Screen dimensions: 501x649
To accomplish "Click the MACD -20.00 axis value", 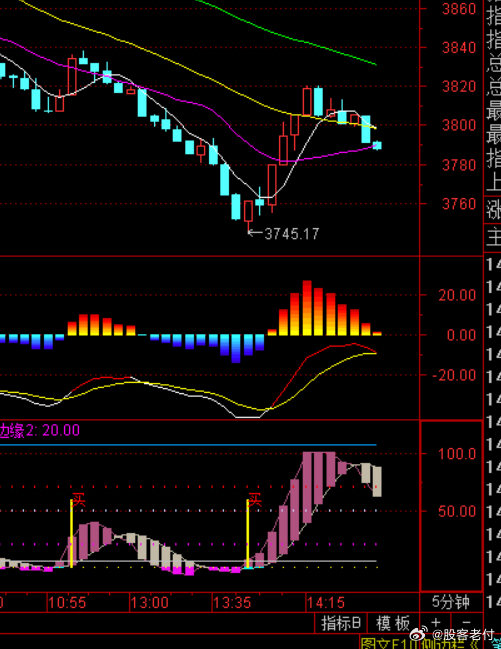I will (x=454, y=375).
